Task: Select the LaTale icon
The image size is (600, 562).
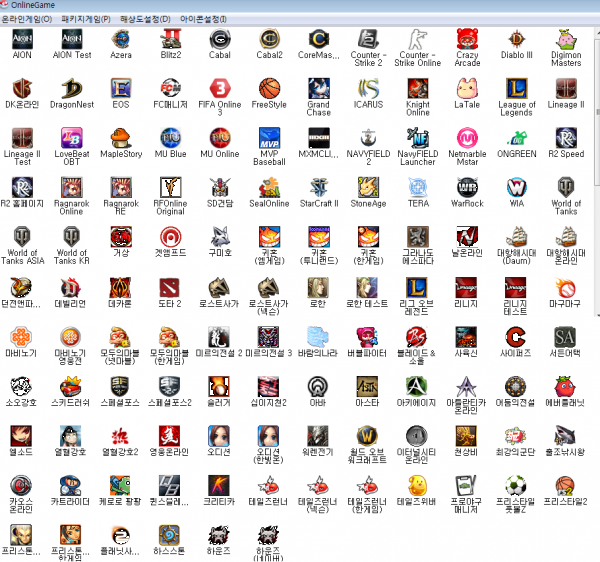Action: pos(467,88)
